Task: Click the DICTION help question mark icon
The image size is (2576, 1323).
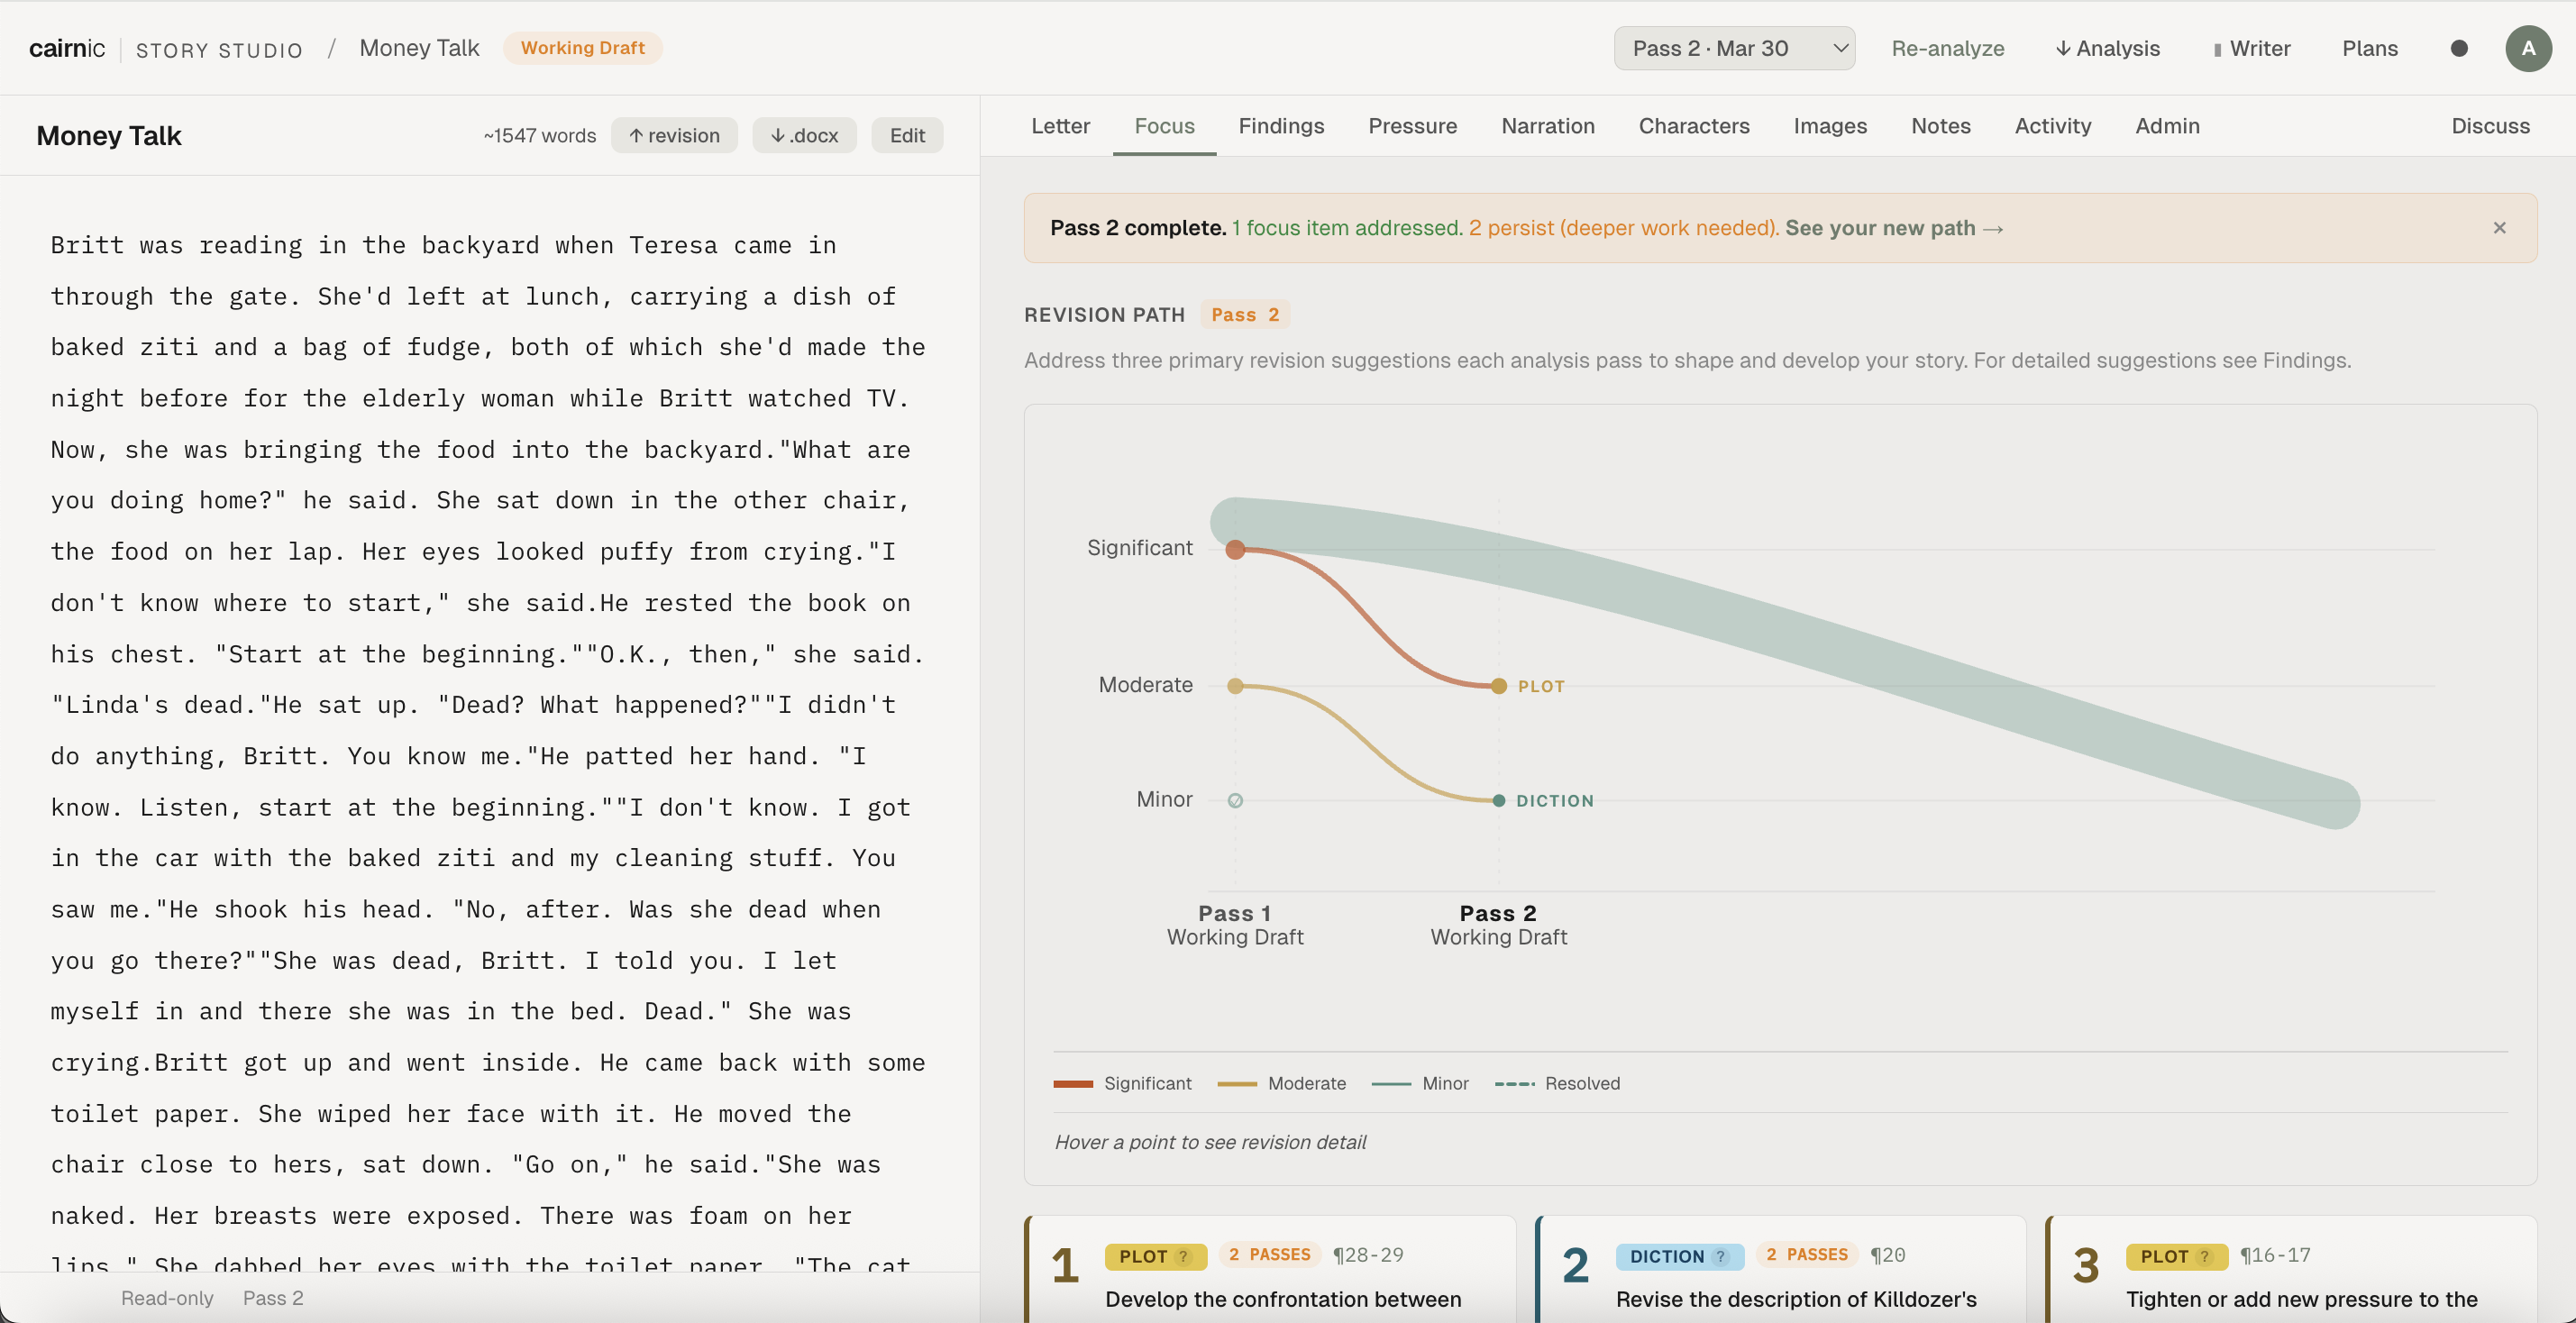Action: pos(1720,1256)
